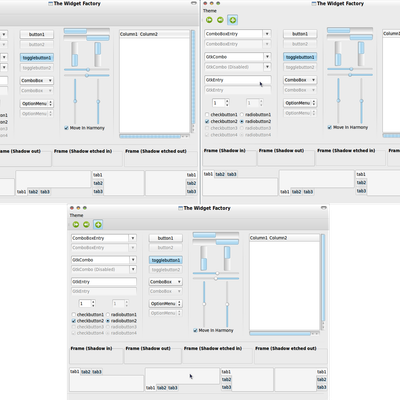The width and height of the screenshot is (400, 400).
Task: Click button1 in the upper-left window
Action: point(37,34)
